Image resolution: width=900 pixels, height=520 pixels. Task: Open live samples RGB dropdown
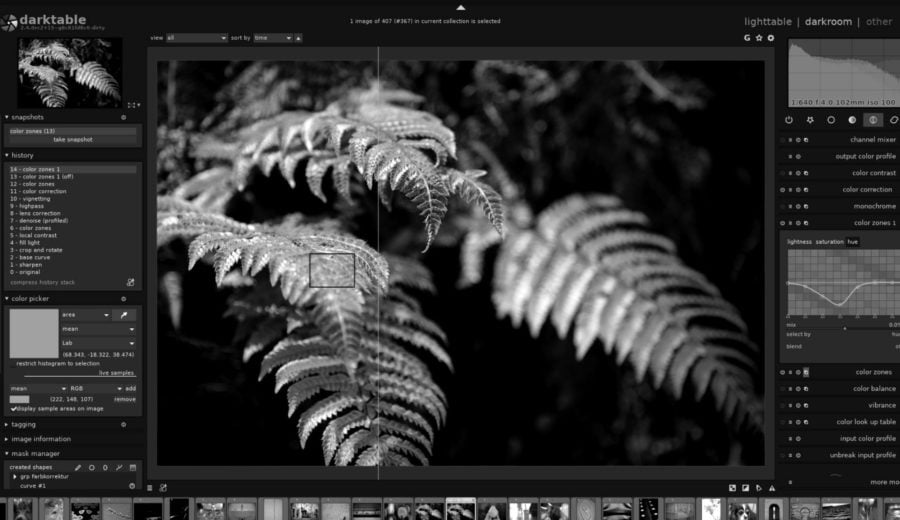[96, 389]
